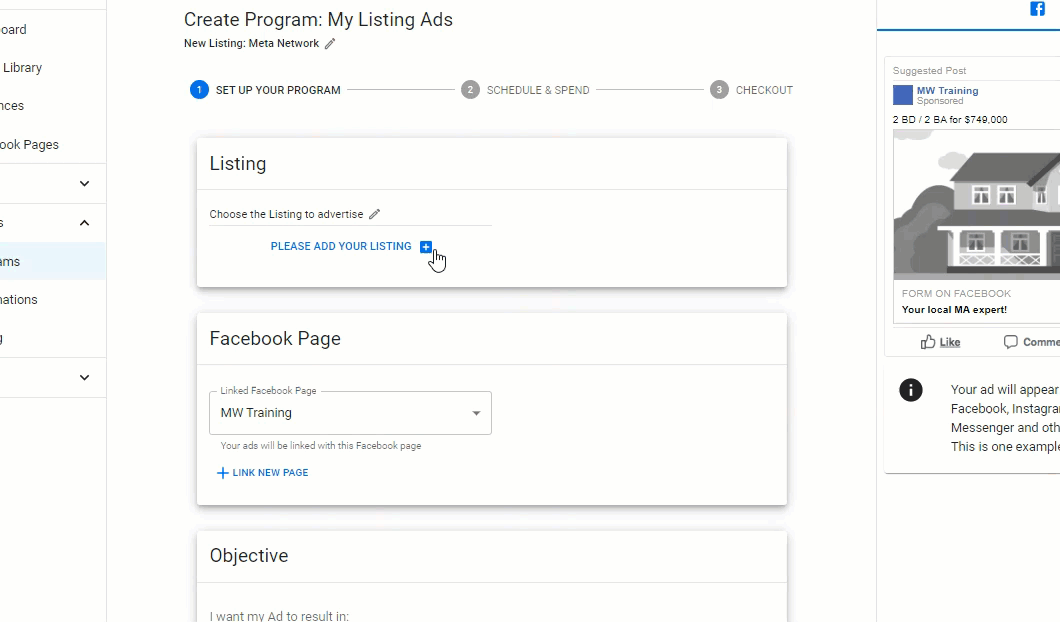Click the blue plus icon to add a listing
1060x622 pixels.
426,246
